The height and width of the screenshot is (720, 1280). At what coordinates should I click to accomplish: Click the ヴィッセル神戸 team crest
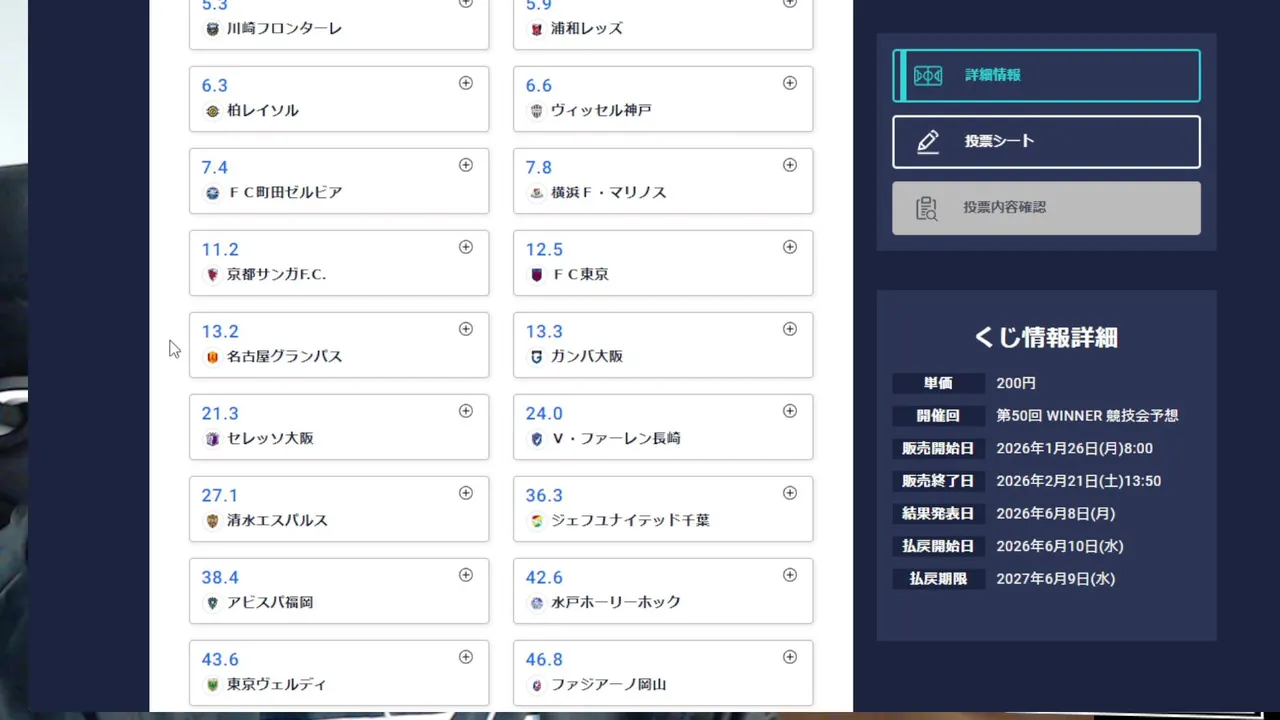coord(537,111)
